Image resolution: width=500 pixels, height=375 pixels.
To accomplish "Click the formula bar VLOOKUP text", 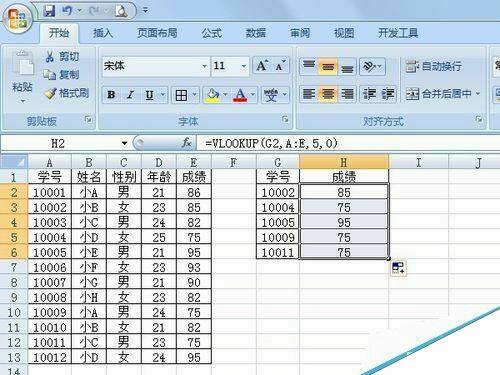I will (271, 143).
